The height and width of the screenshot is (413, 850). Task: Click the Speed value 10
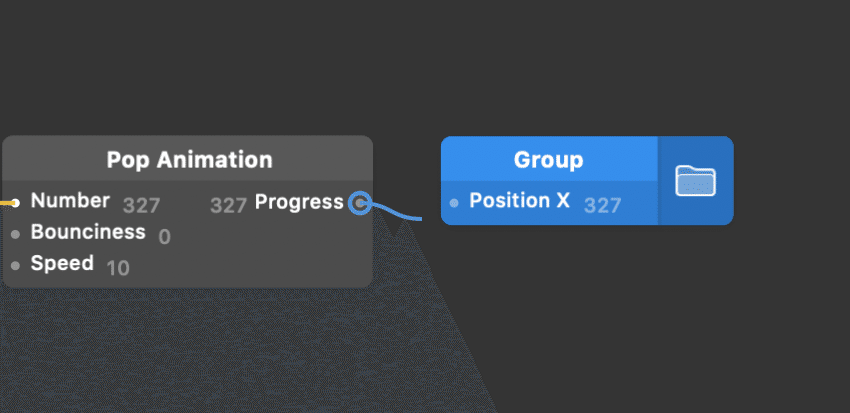pos(118,268)
